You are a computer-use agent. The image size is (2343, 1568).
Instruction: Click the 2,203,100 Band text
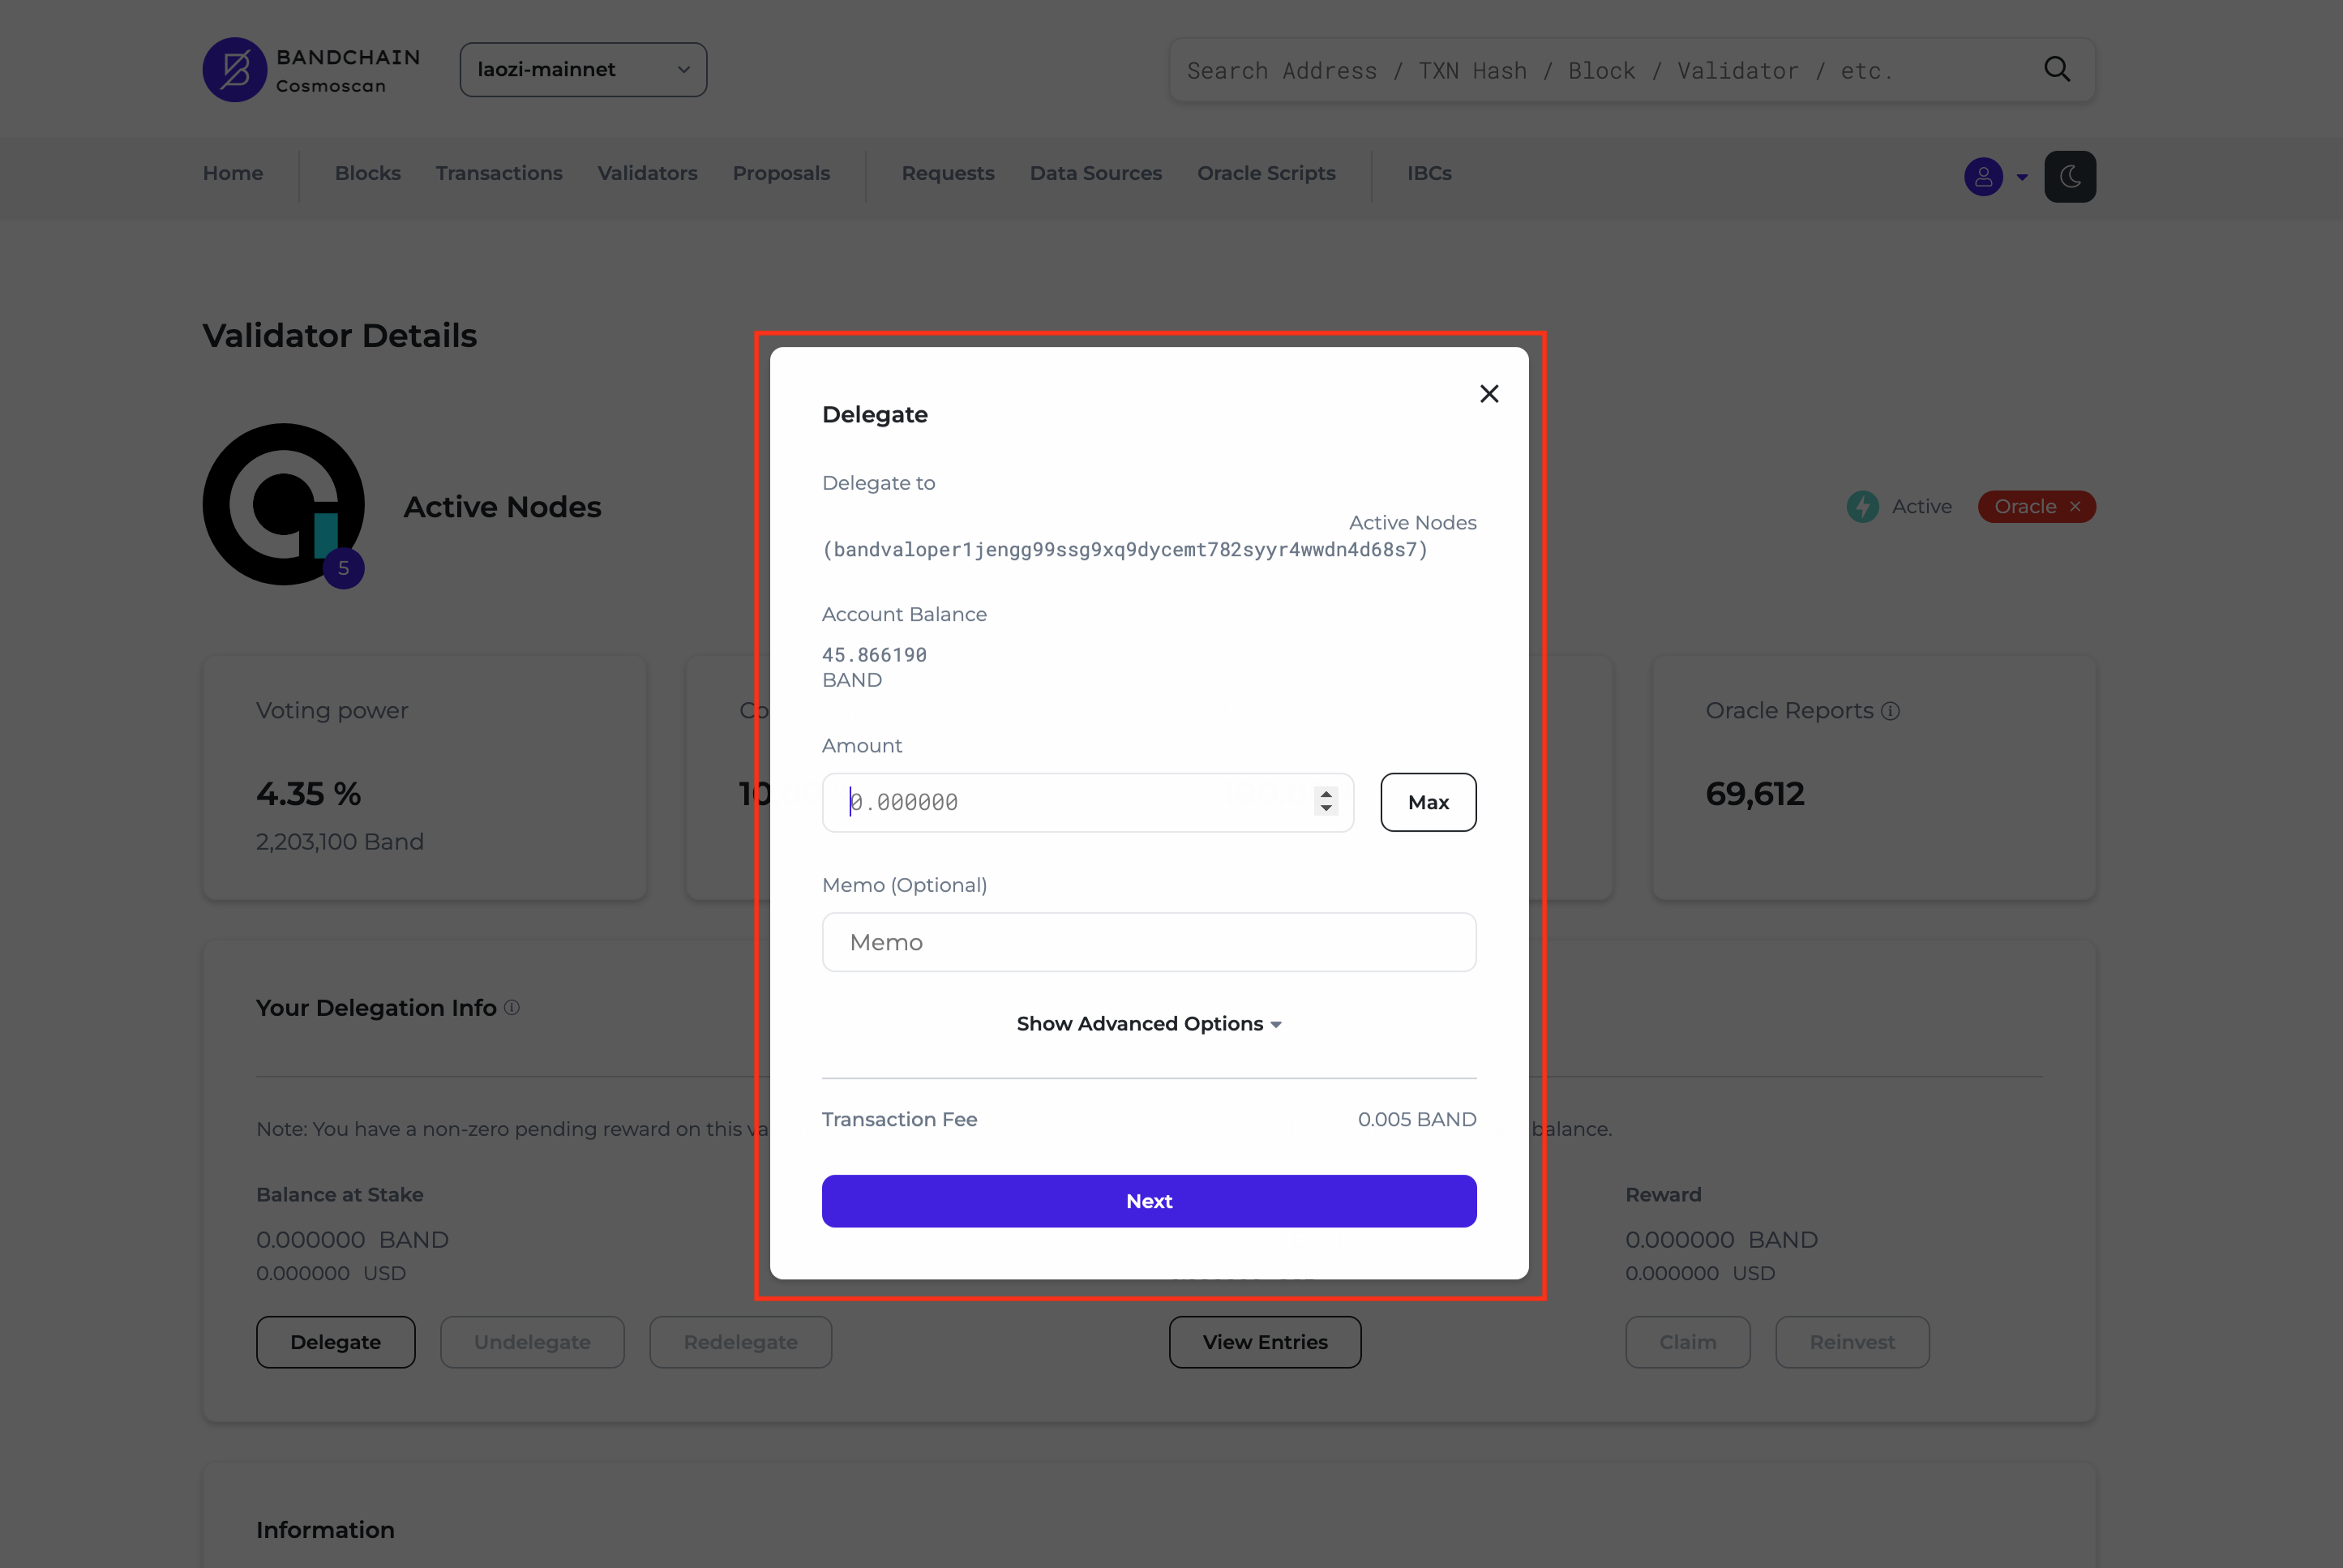tap(340, 842)
